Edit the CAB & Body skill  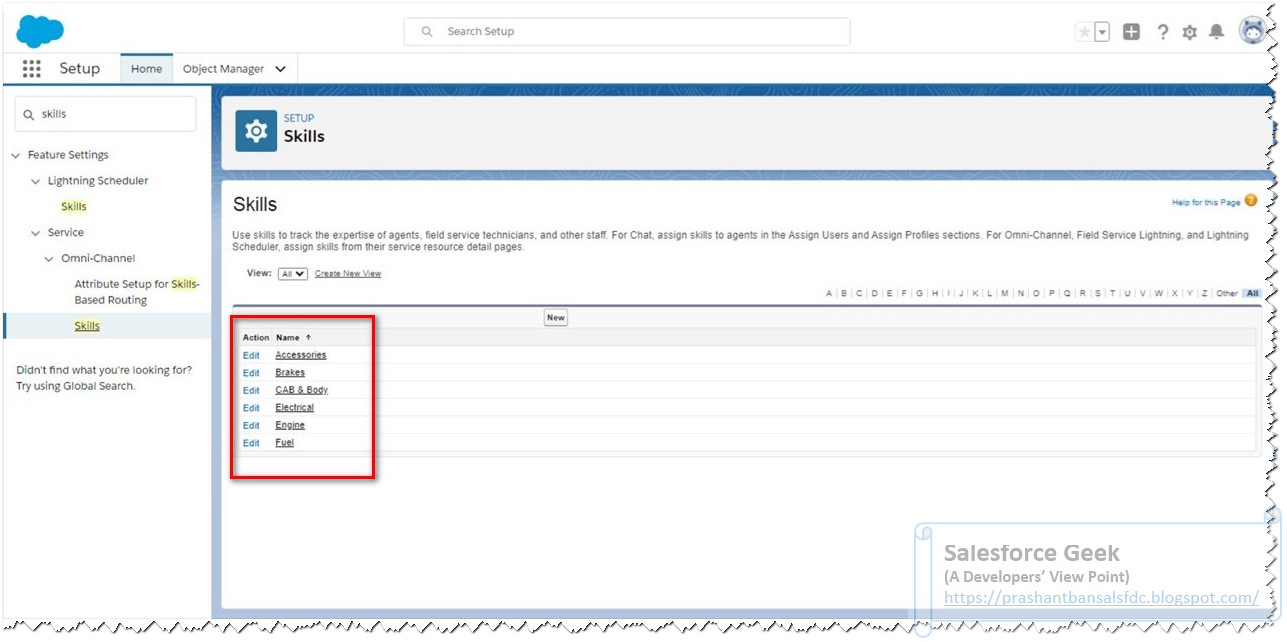[x=251, y=390]
